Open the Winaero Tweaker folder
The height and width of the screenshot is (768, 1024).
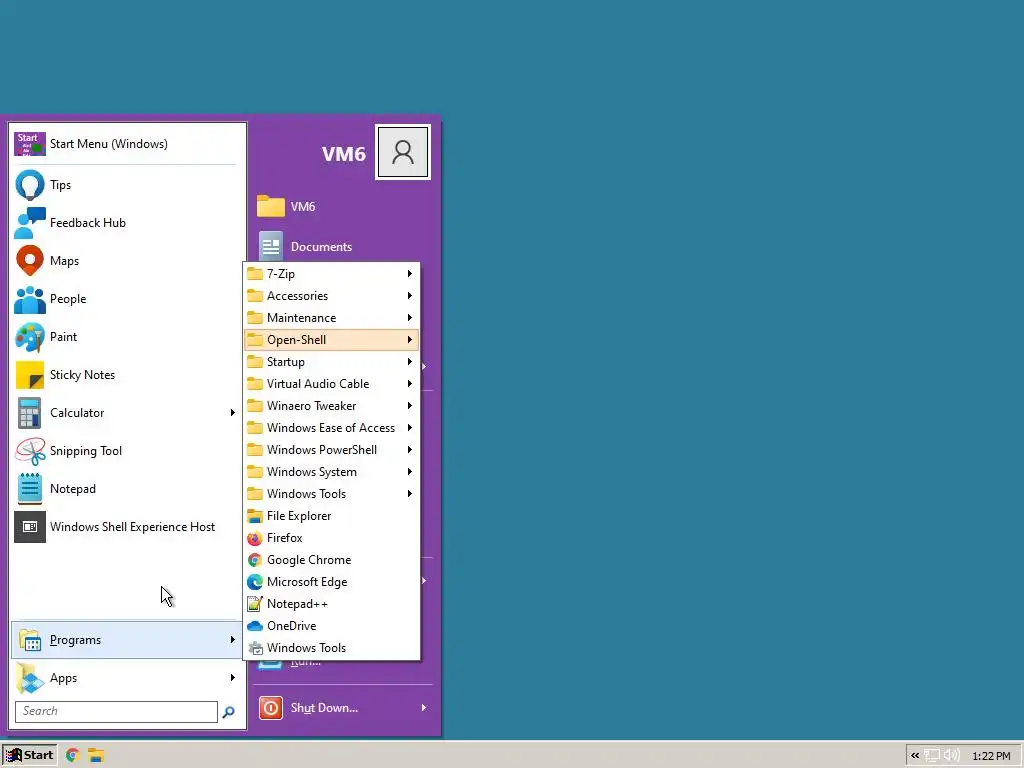(x=332, y=406)
